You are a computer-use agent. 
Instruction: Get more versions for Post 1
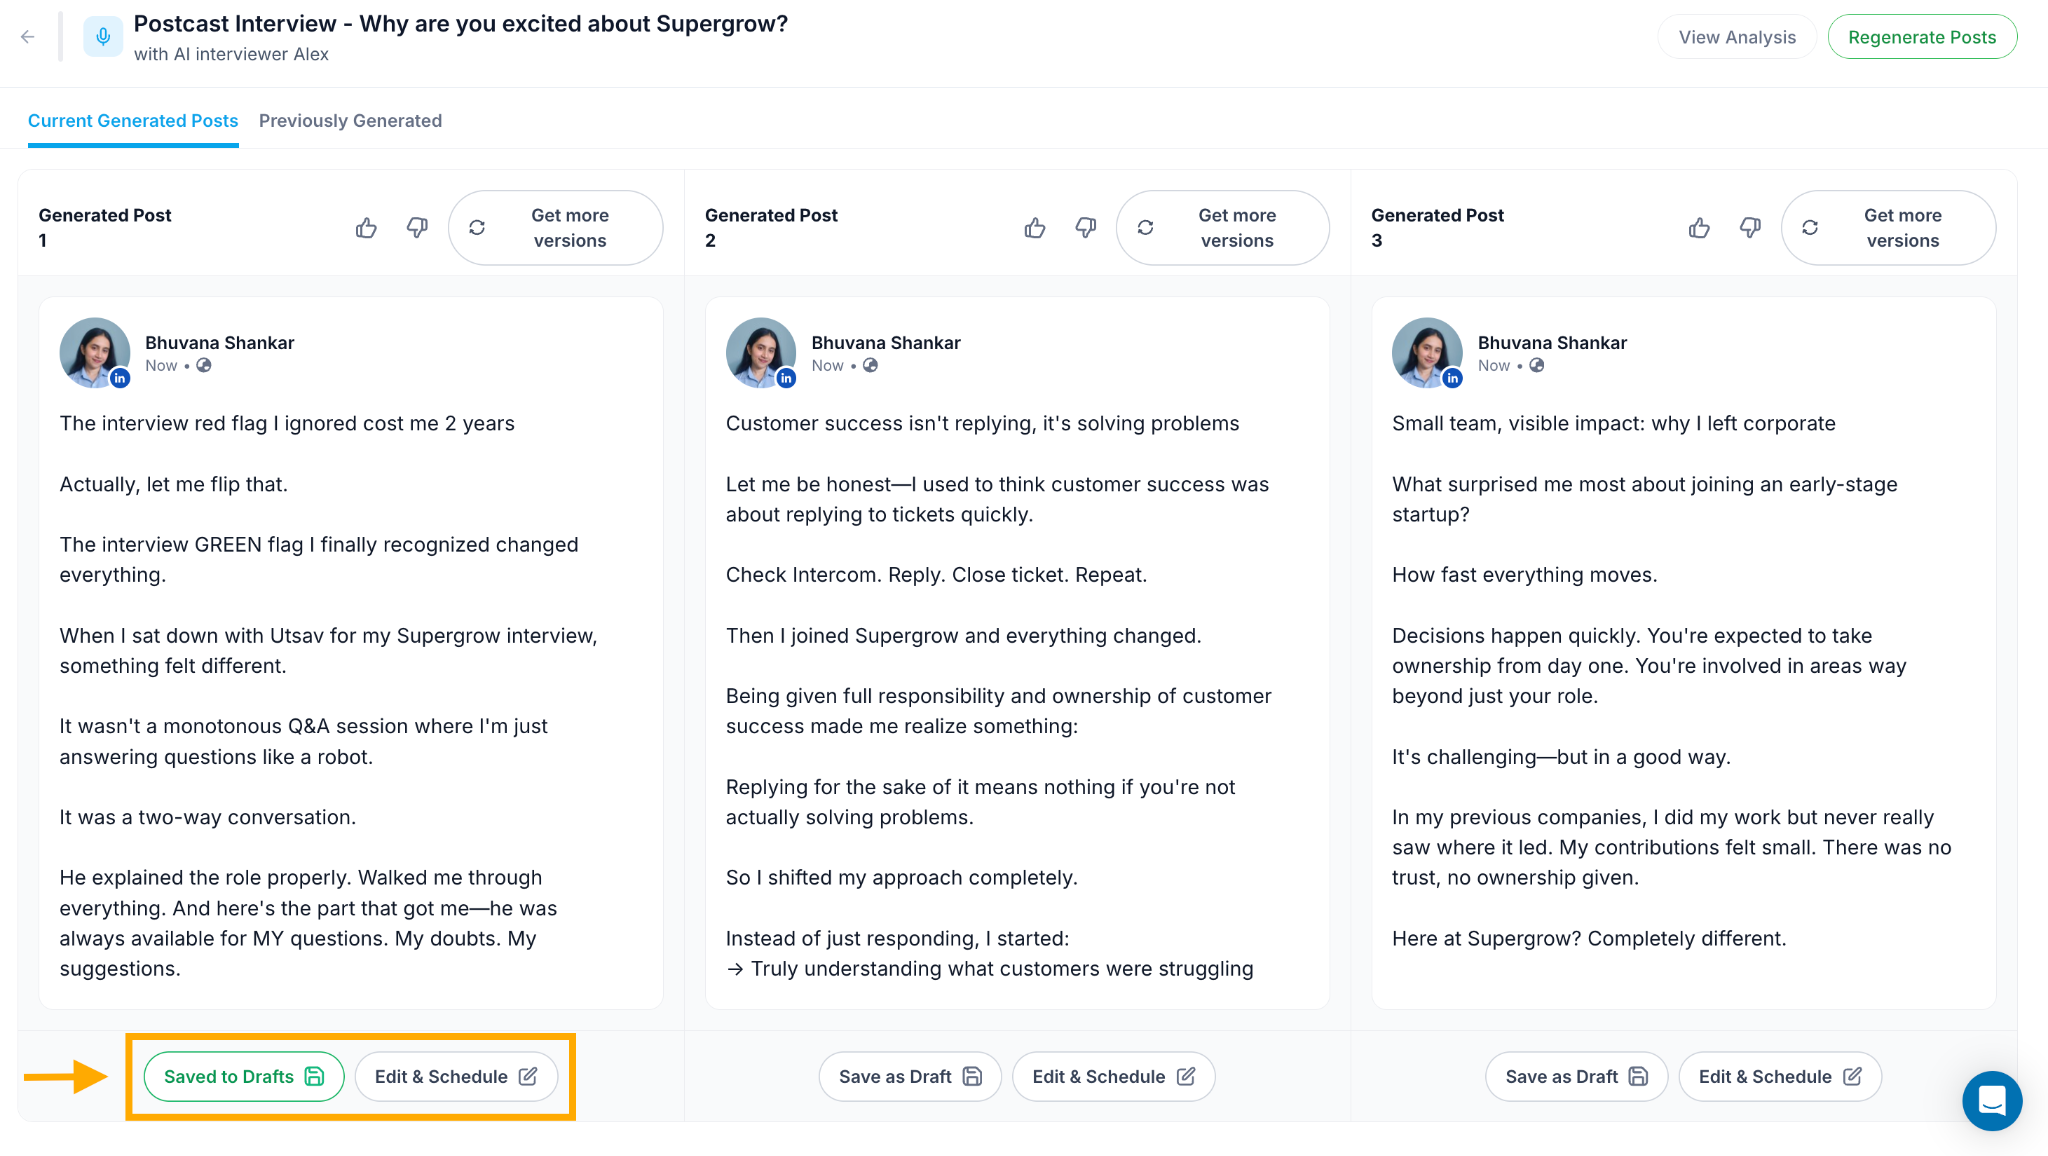pos(556,228)
